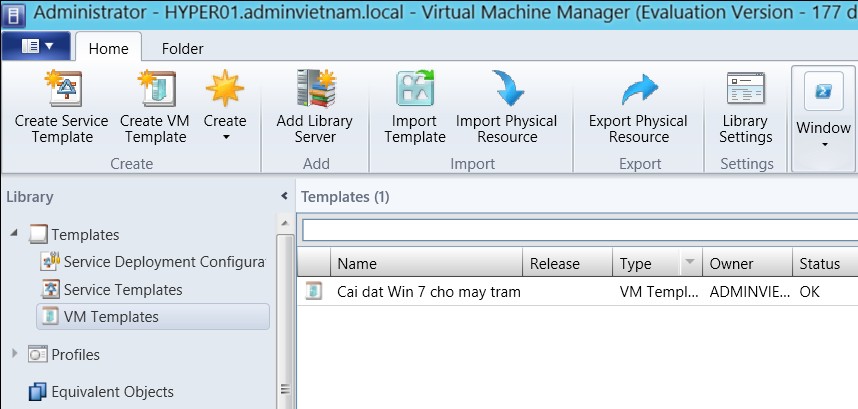Sort by the Type column header

[x=635, y=264]
